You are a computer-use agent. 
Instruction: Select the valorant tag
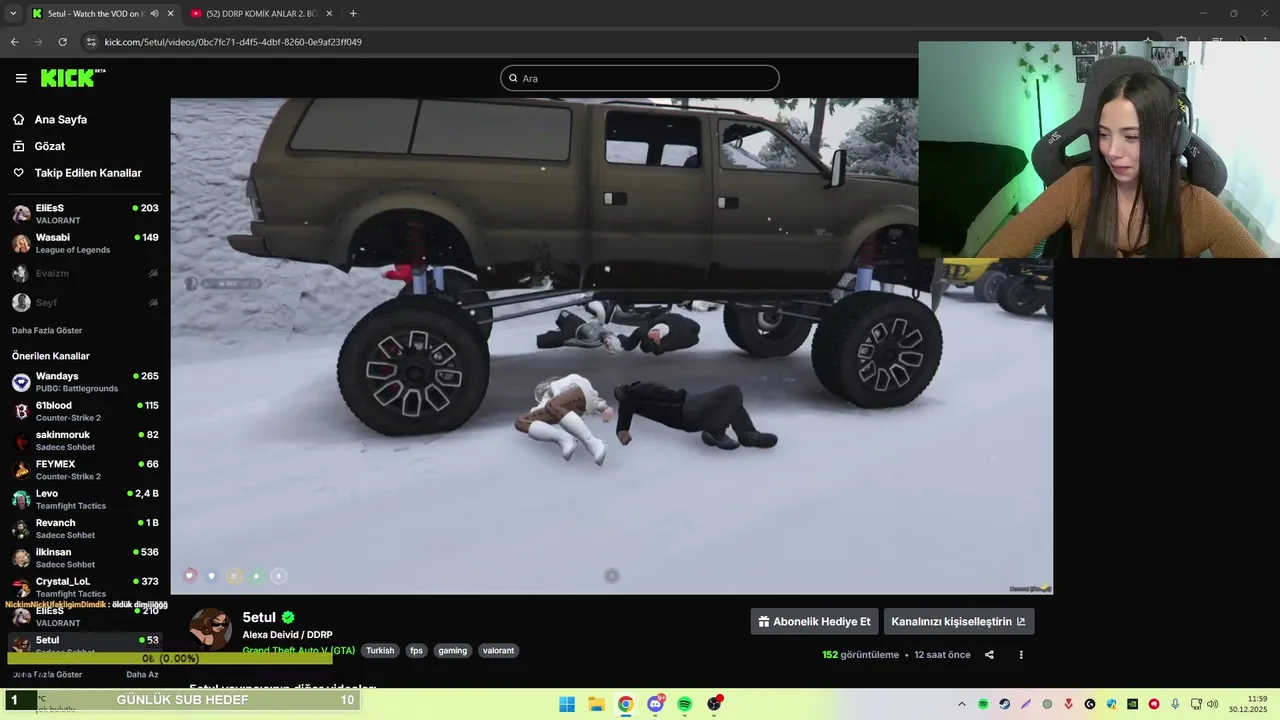(498, 650)
